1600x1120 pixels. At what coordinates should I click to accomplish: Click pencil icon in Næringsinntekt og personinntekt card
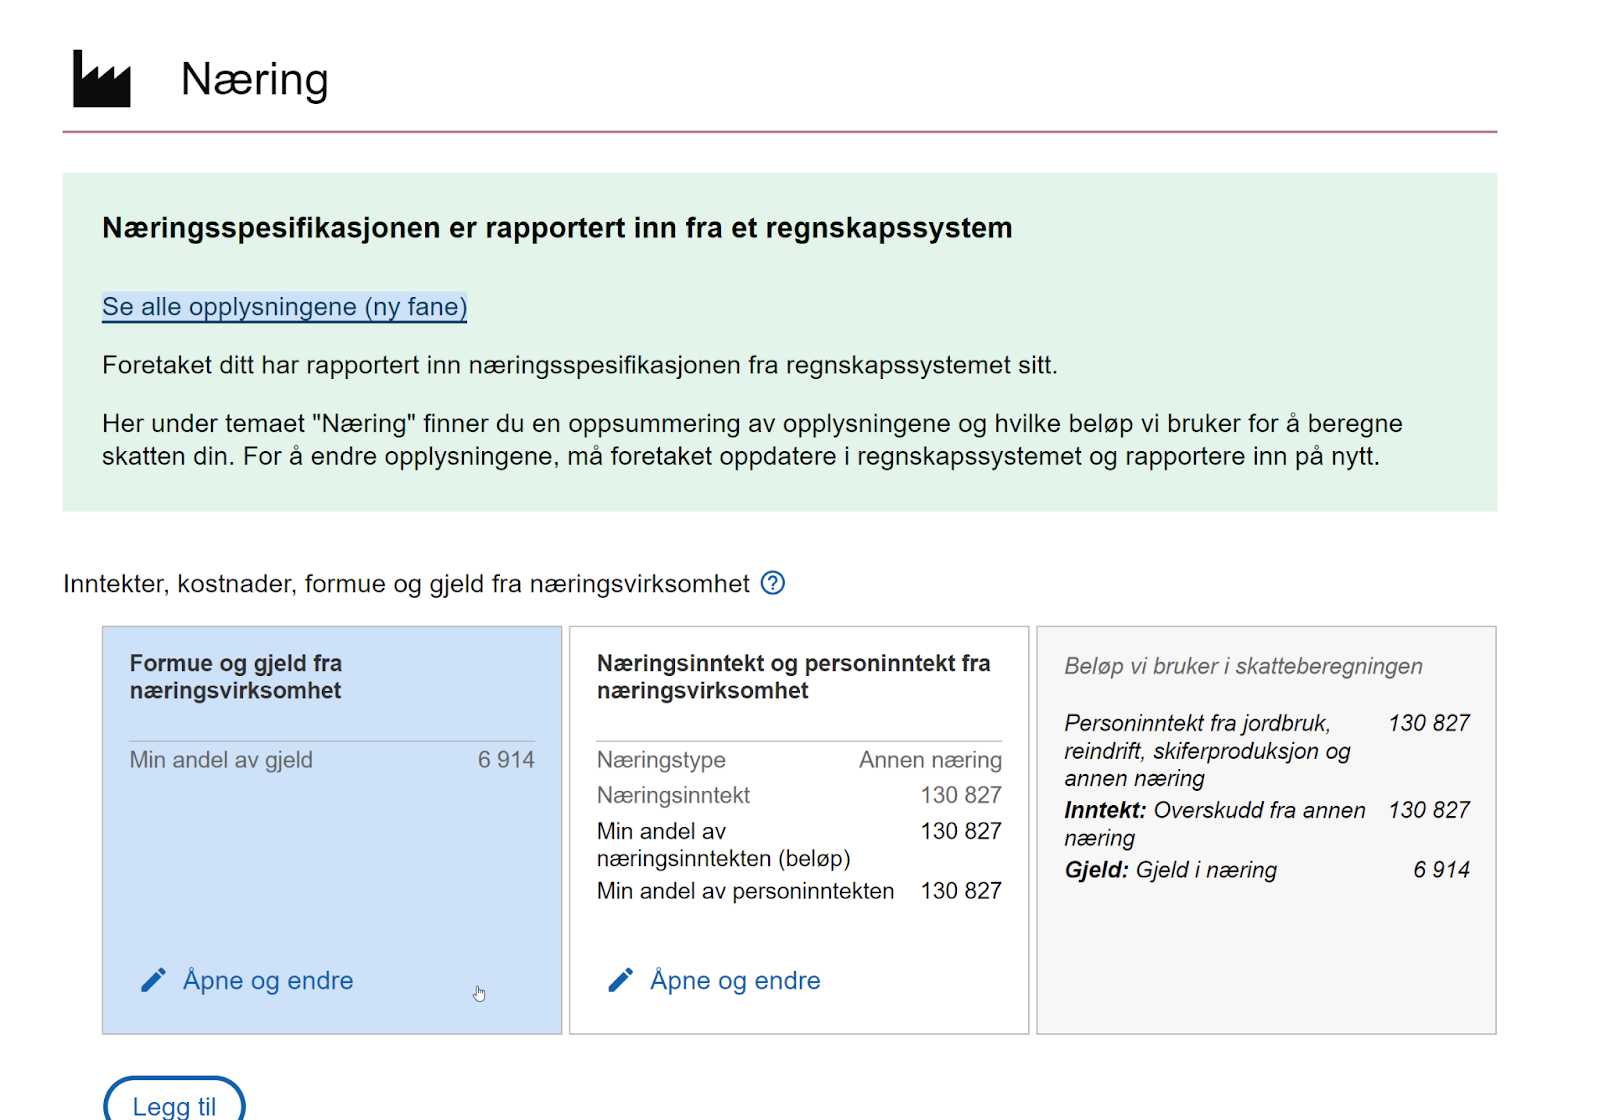pos(620,980)
